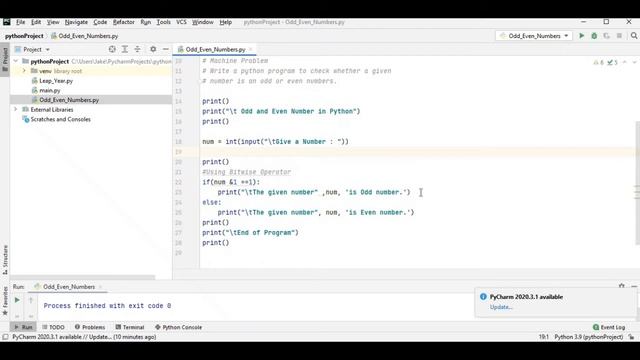Click the Project pane horizontal scrollbar
640x360 pixels.
[83, 277]
